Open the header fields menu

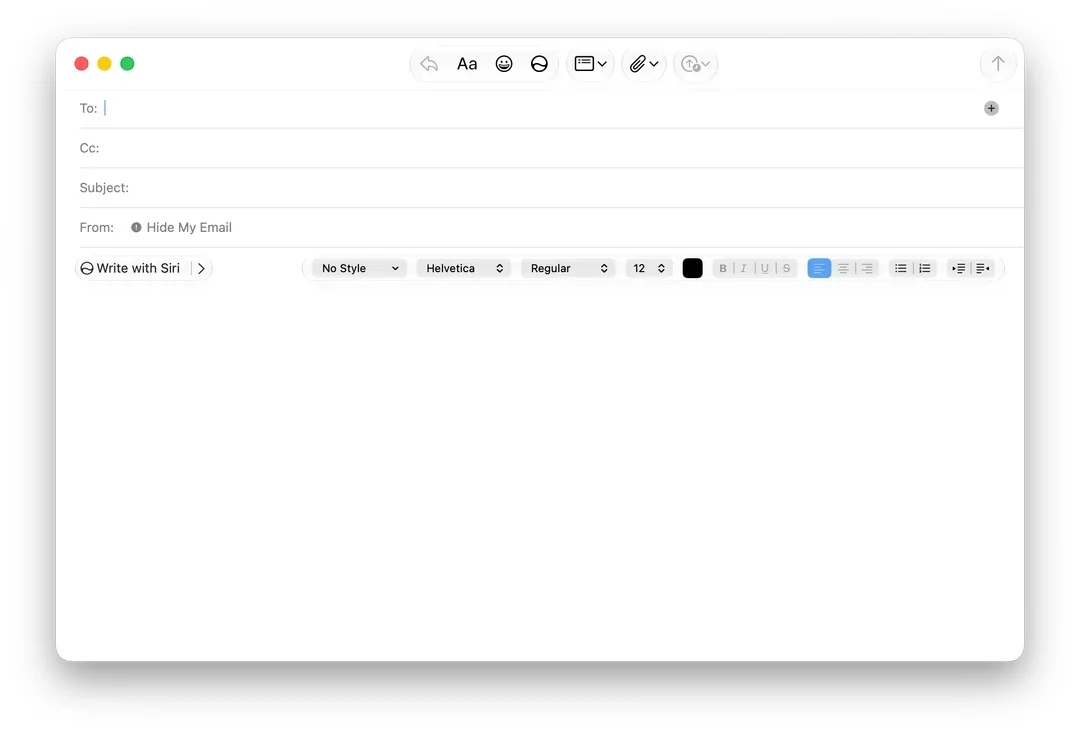pos(590,64)
